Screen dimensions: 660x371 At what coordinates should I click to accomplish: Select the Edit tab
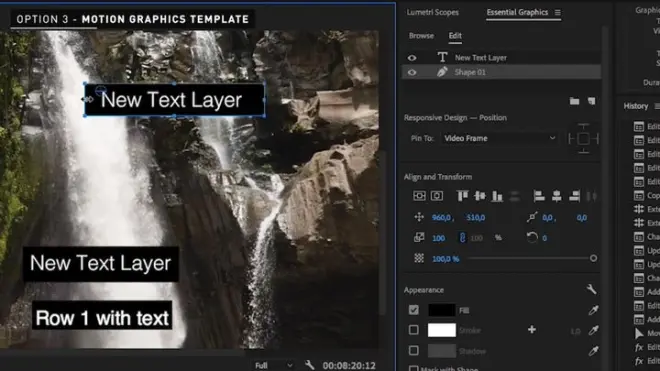455,36
